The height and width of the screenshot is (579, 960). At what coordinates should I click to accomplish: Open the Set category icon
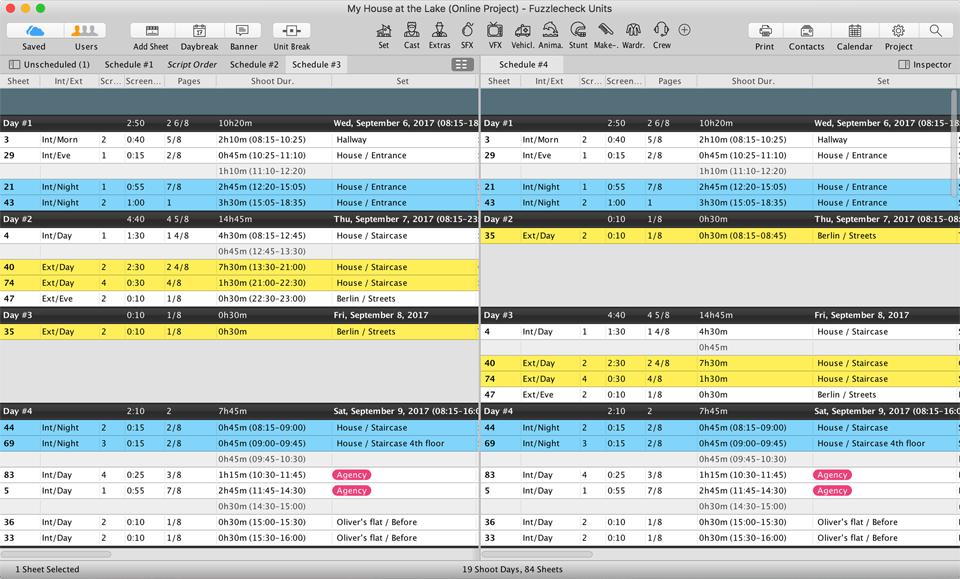tap(384, 30)
